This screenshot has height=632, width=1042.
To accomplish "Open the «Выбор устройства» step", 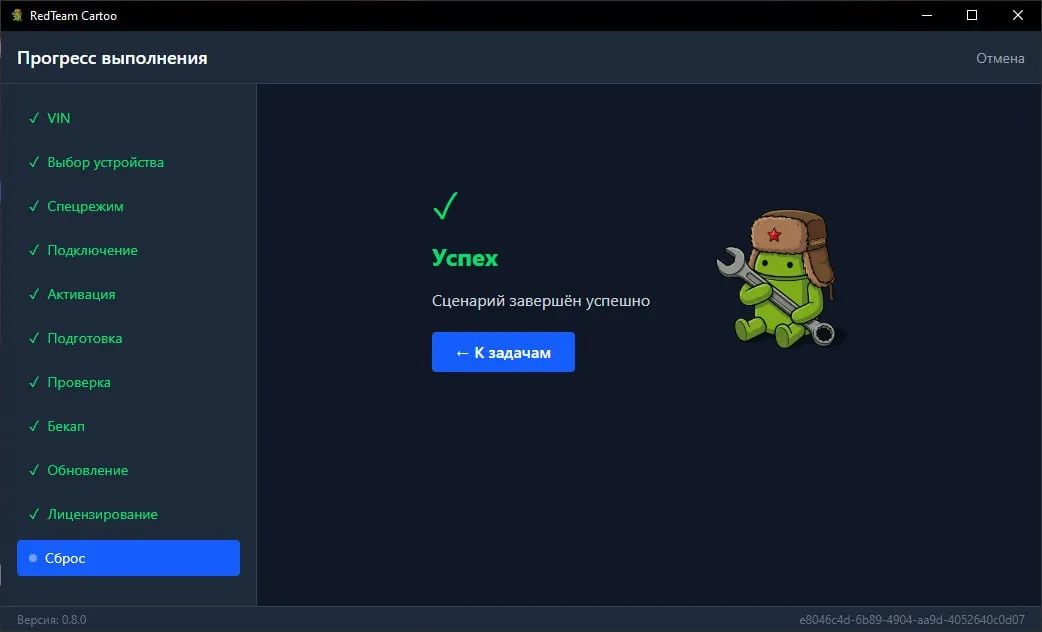I will point(128,162).
